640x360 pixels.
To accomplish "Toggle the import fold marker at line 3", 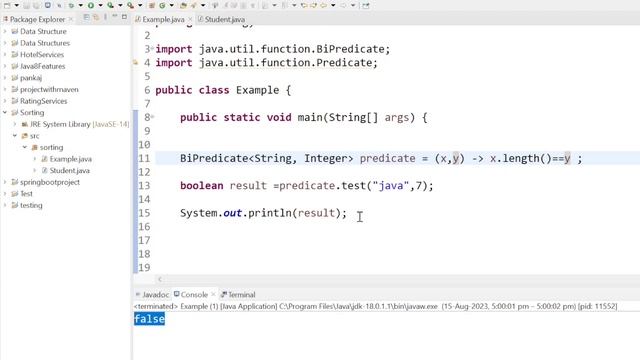I will [152, 49].
